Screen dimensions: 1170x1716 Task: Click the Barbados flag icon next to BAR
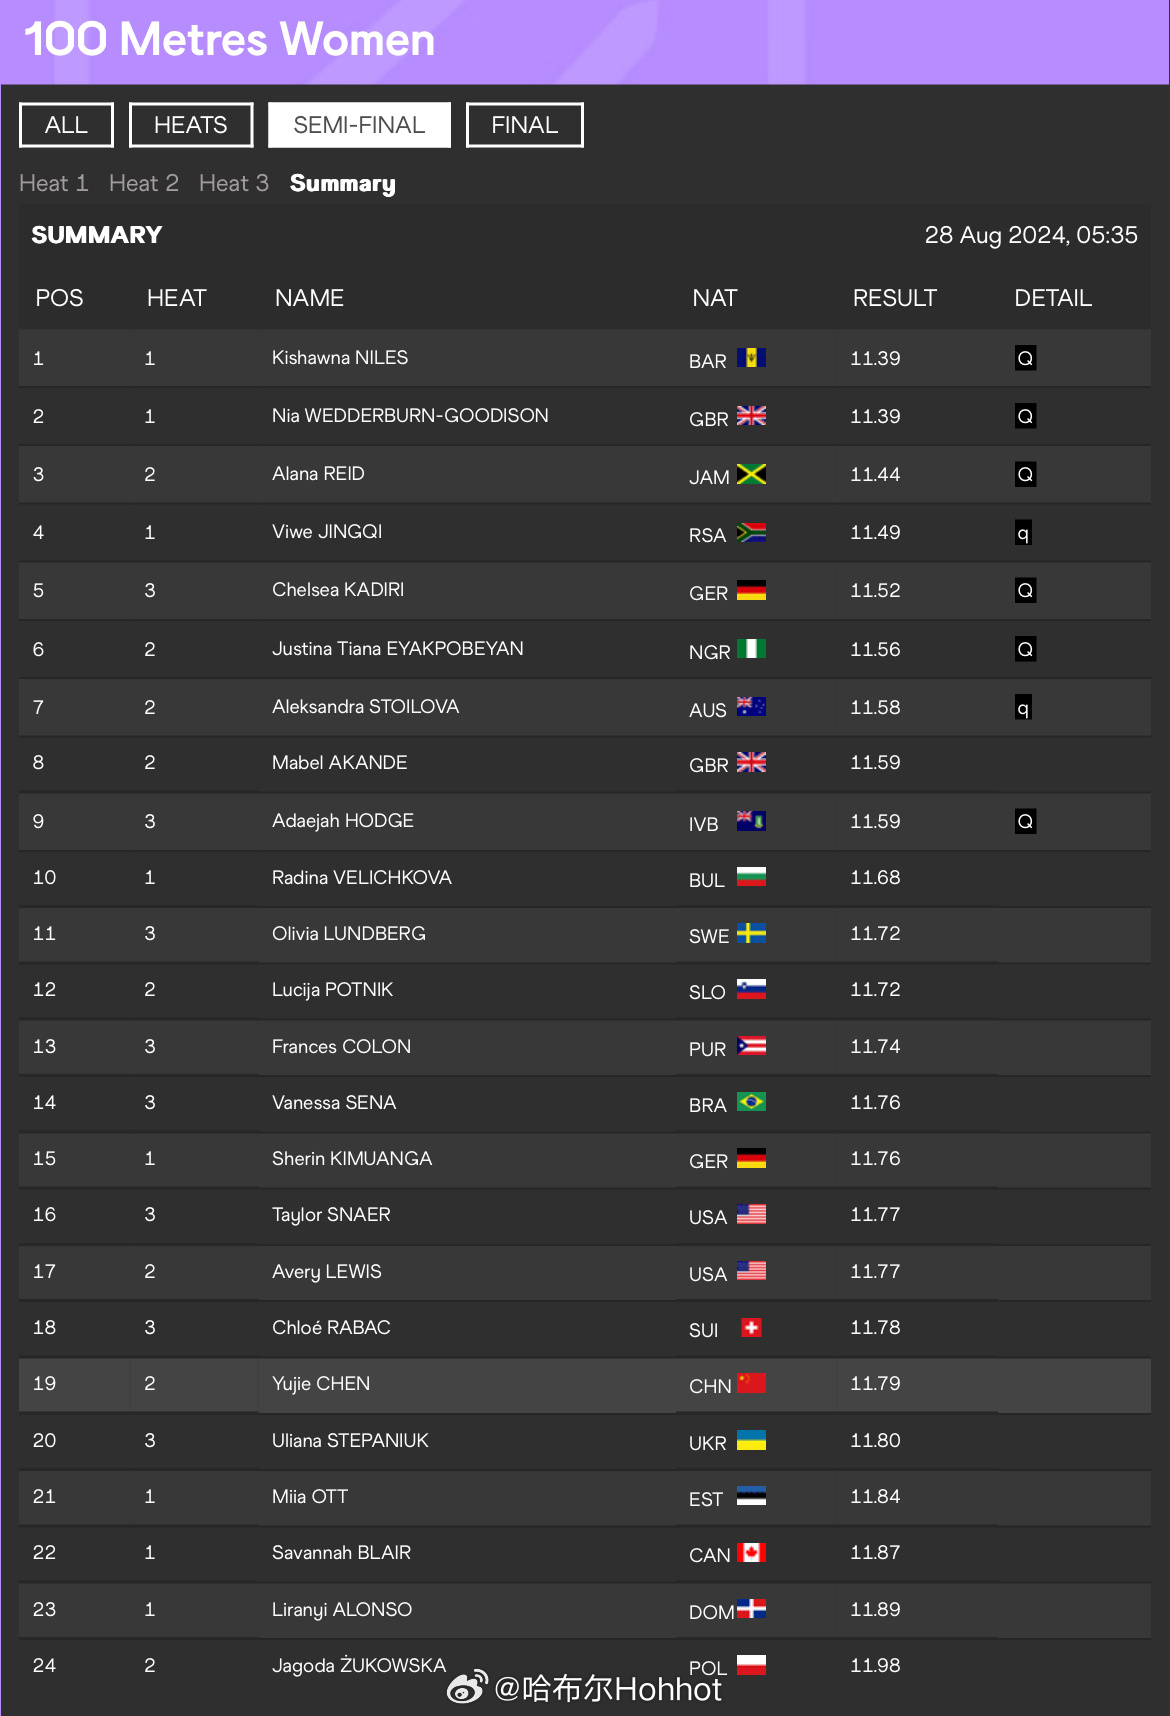[x=751, y=358]
